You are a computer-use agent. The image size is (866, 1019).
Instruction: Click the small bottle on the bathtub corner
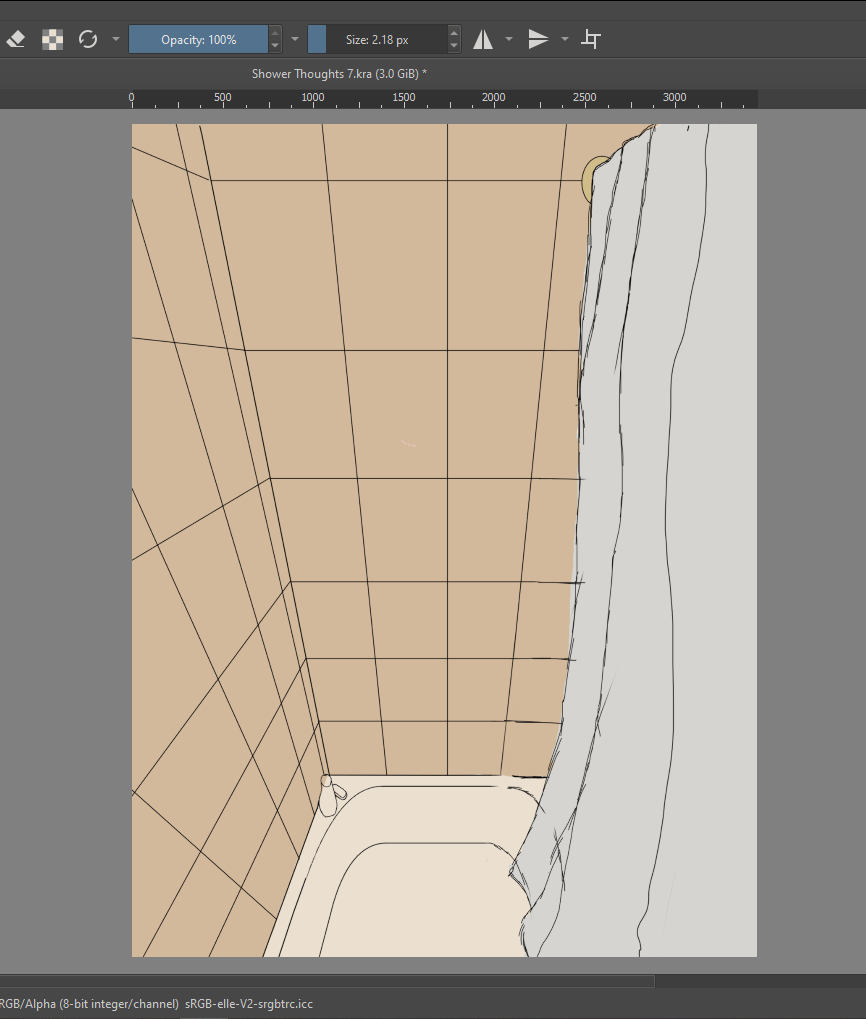click(329, 796)
